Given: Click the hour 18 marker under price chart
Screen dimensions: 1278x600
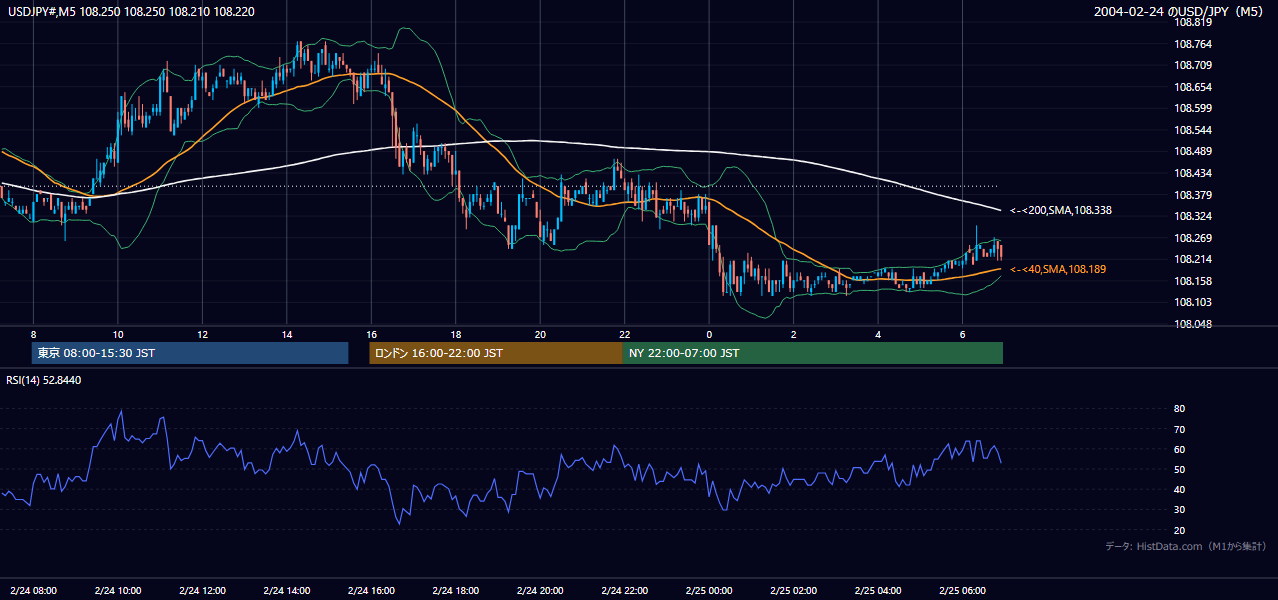Looking at the screenshot, I should click(x=456, y=334).
